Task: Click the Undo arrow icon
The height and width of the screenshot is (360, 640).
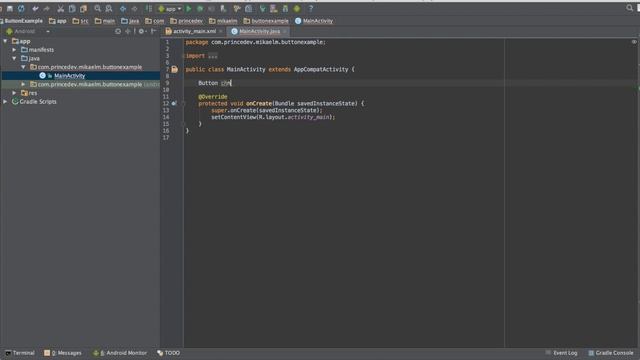Action: [36, 8]
